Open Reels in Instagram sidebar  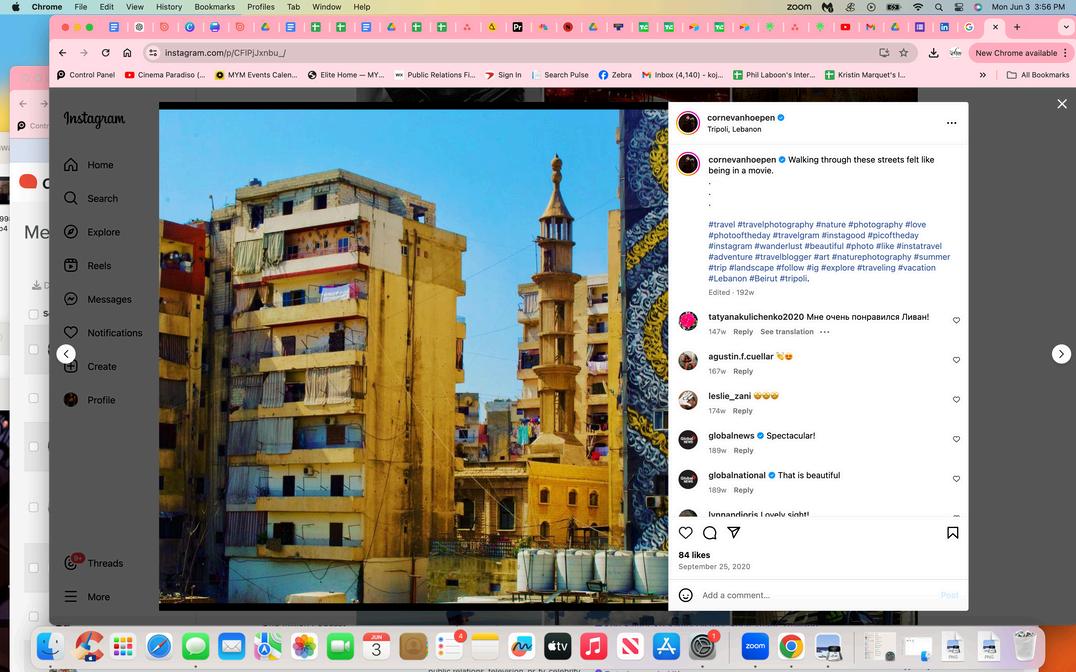87,266
